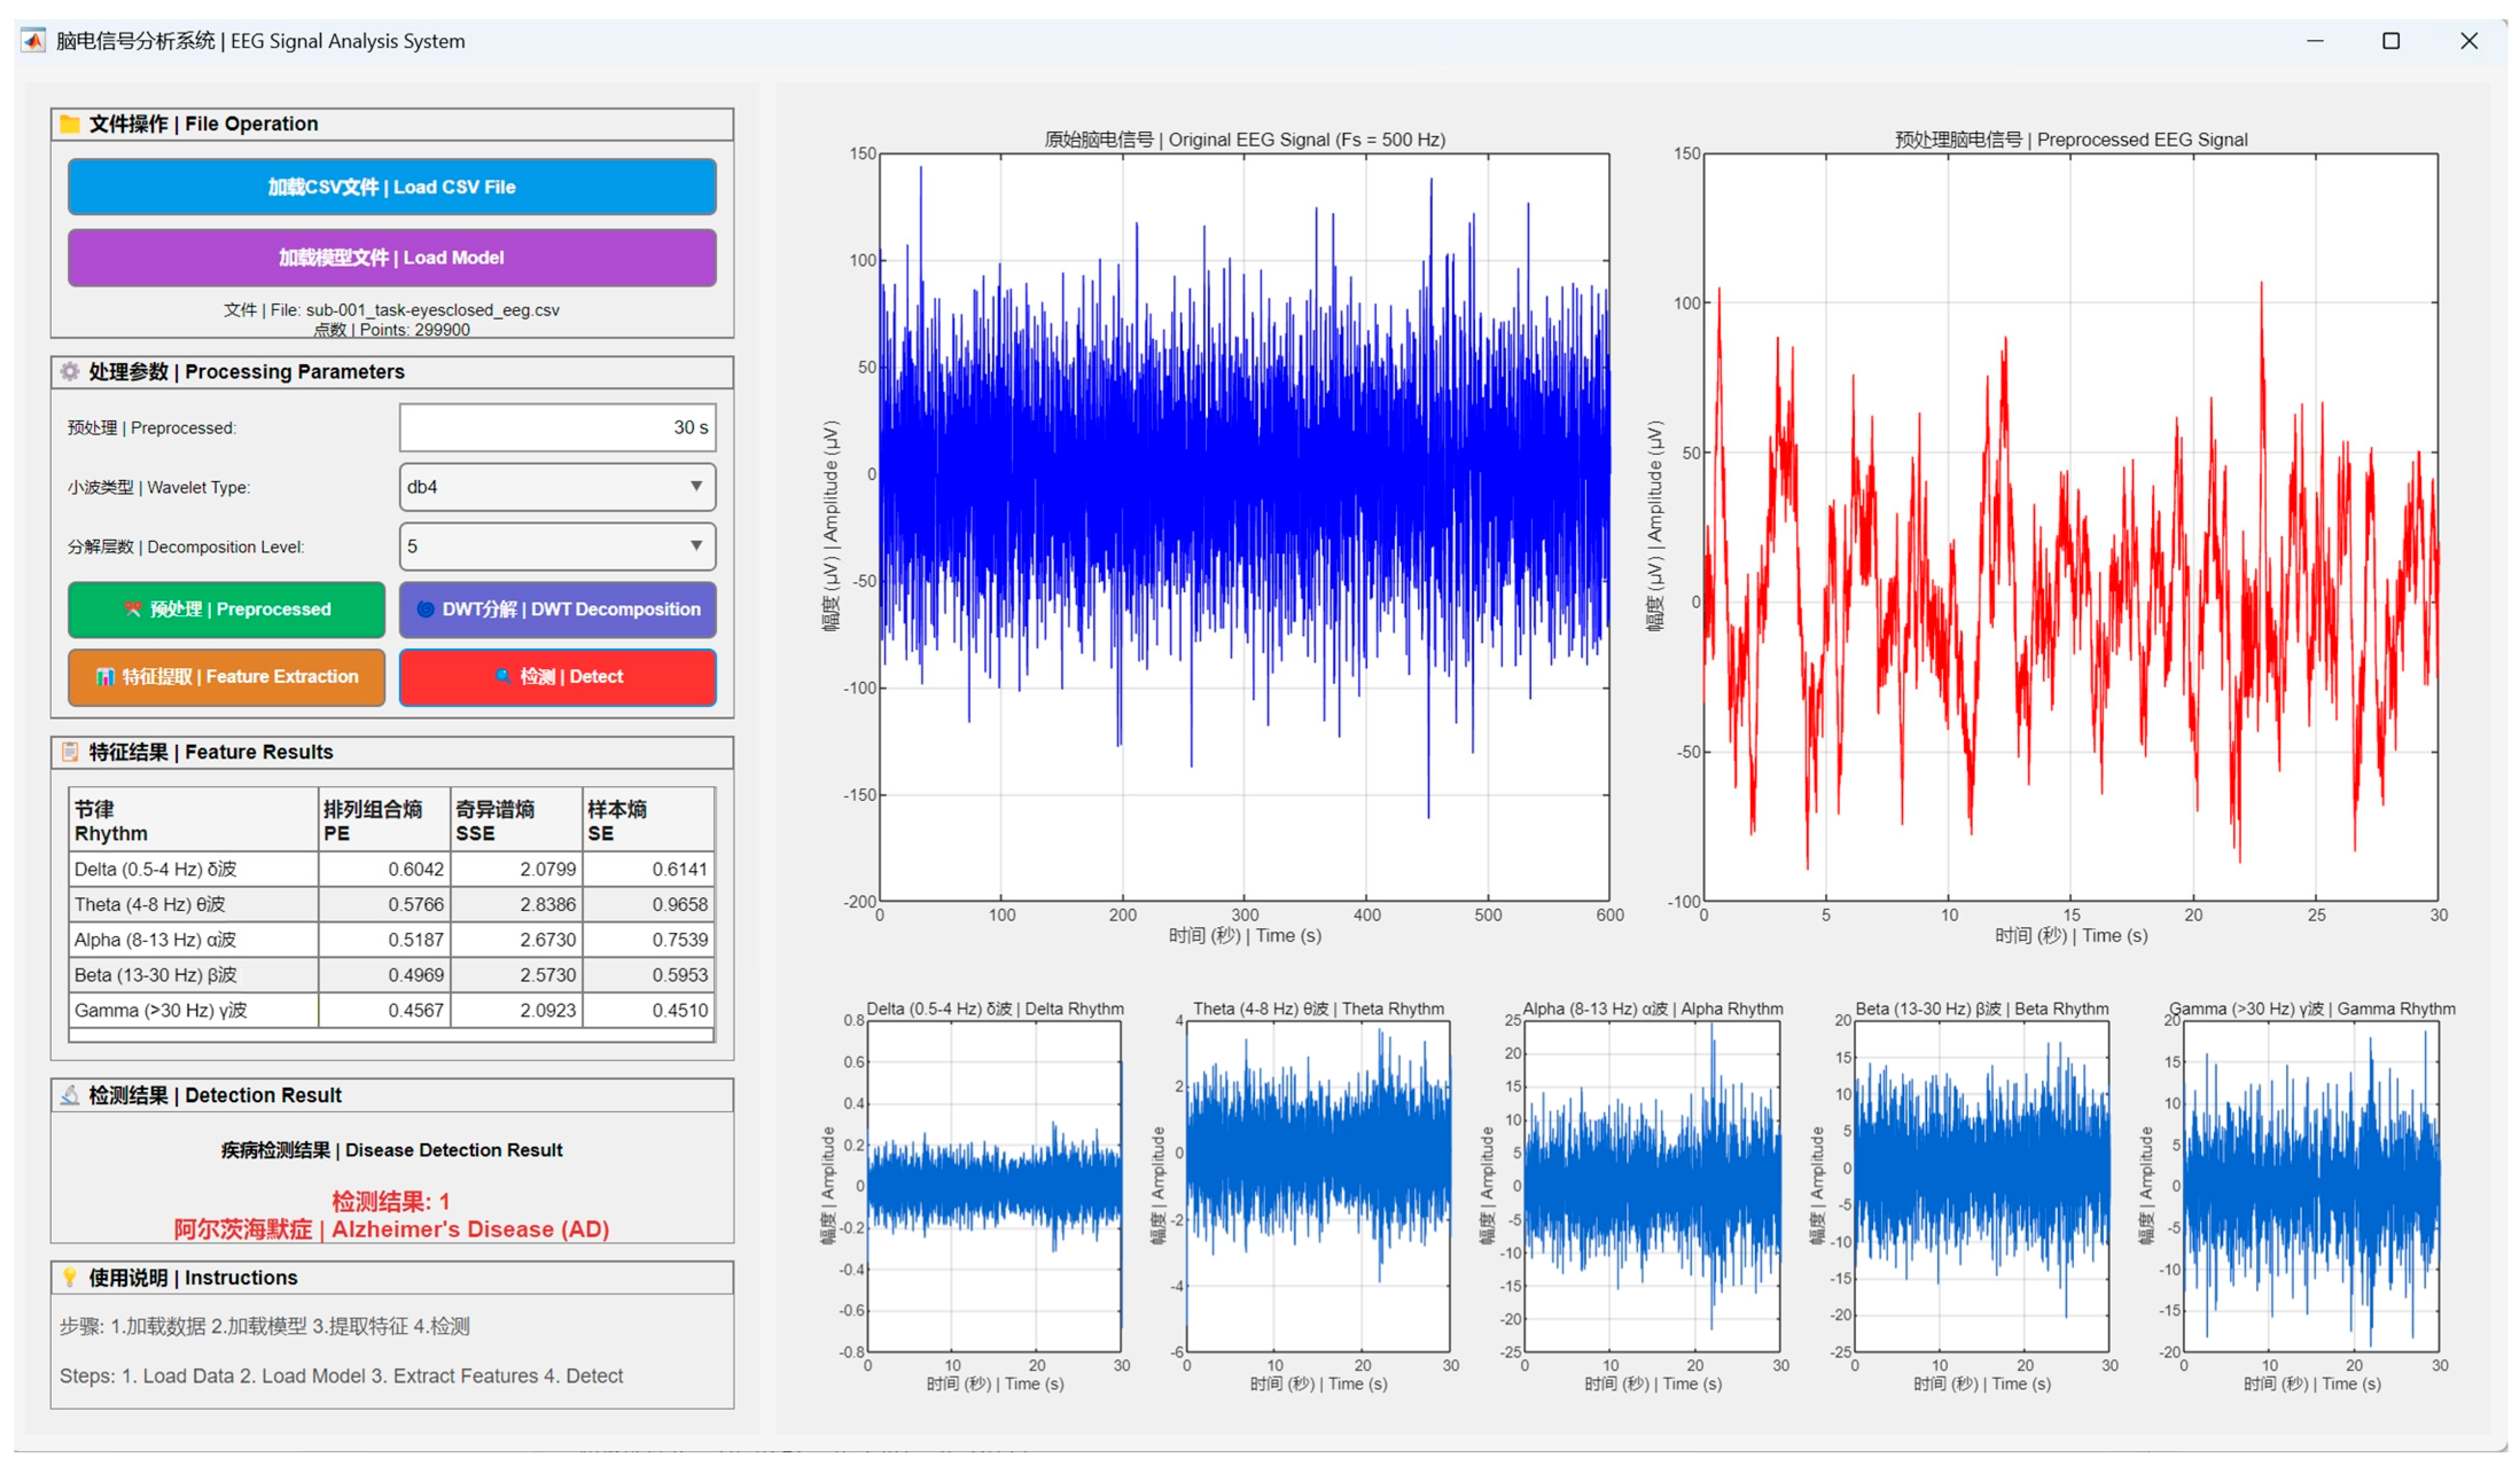Select the Delta rhythm row in feature table
This screenshot has width=2520, height=1465.
pyautogui.click(x=392, y=869)
